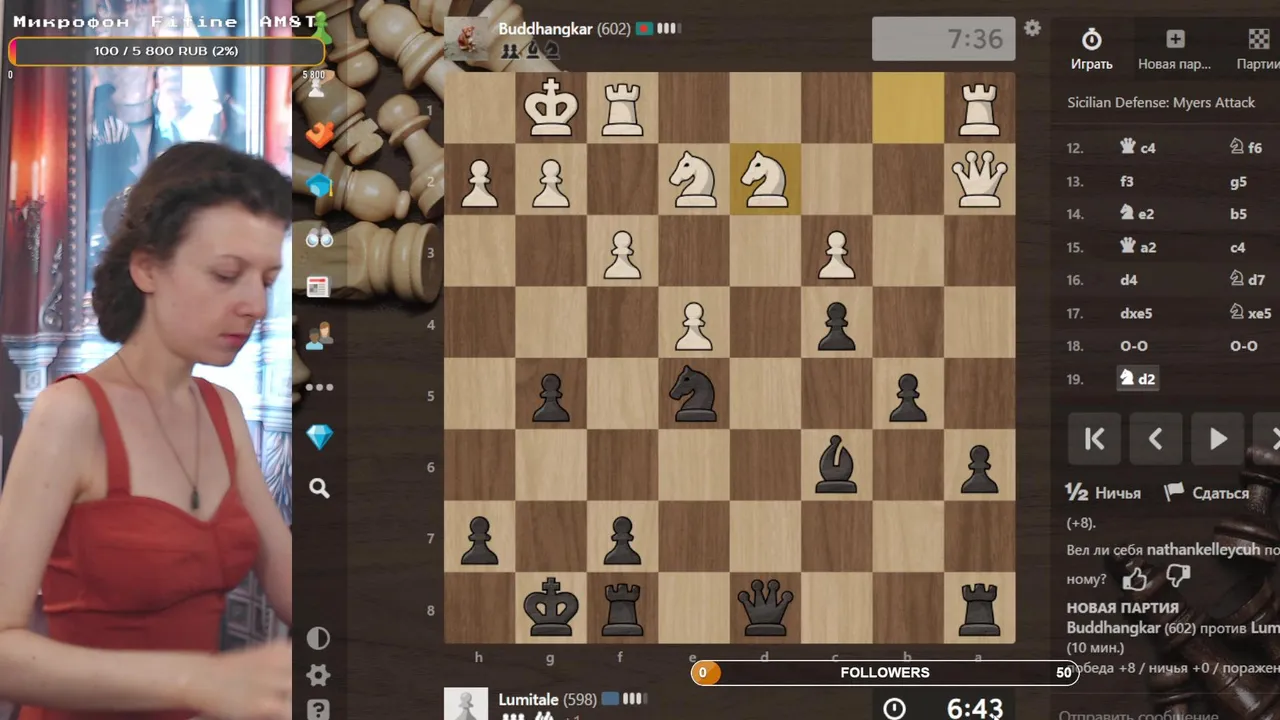This screenshot has width=1280, height=720.
Task: Give thumbs down for opponent's behavior
Action: 1177,576
